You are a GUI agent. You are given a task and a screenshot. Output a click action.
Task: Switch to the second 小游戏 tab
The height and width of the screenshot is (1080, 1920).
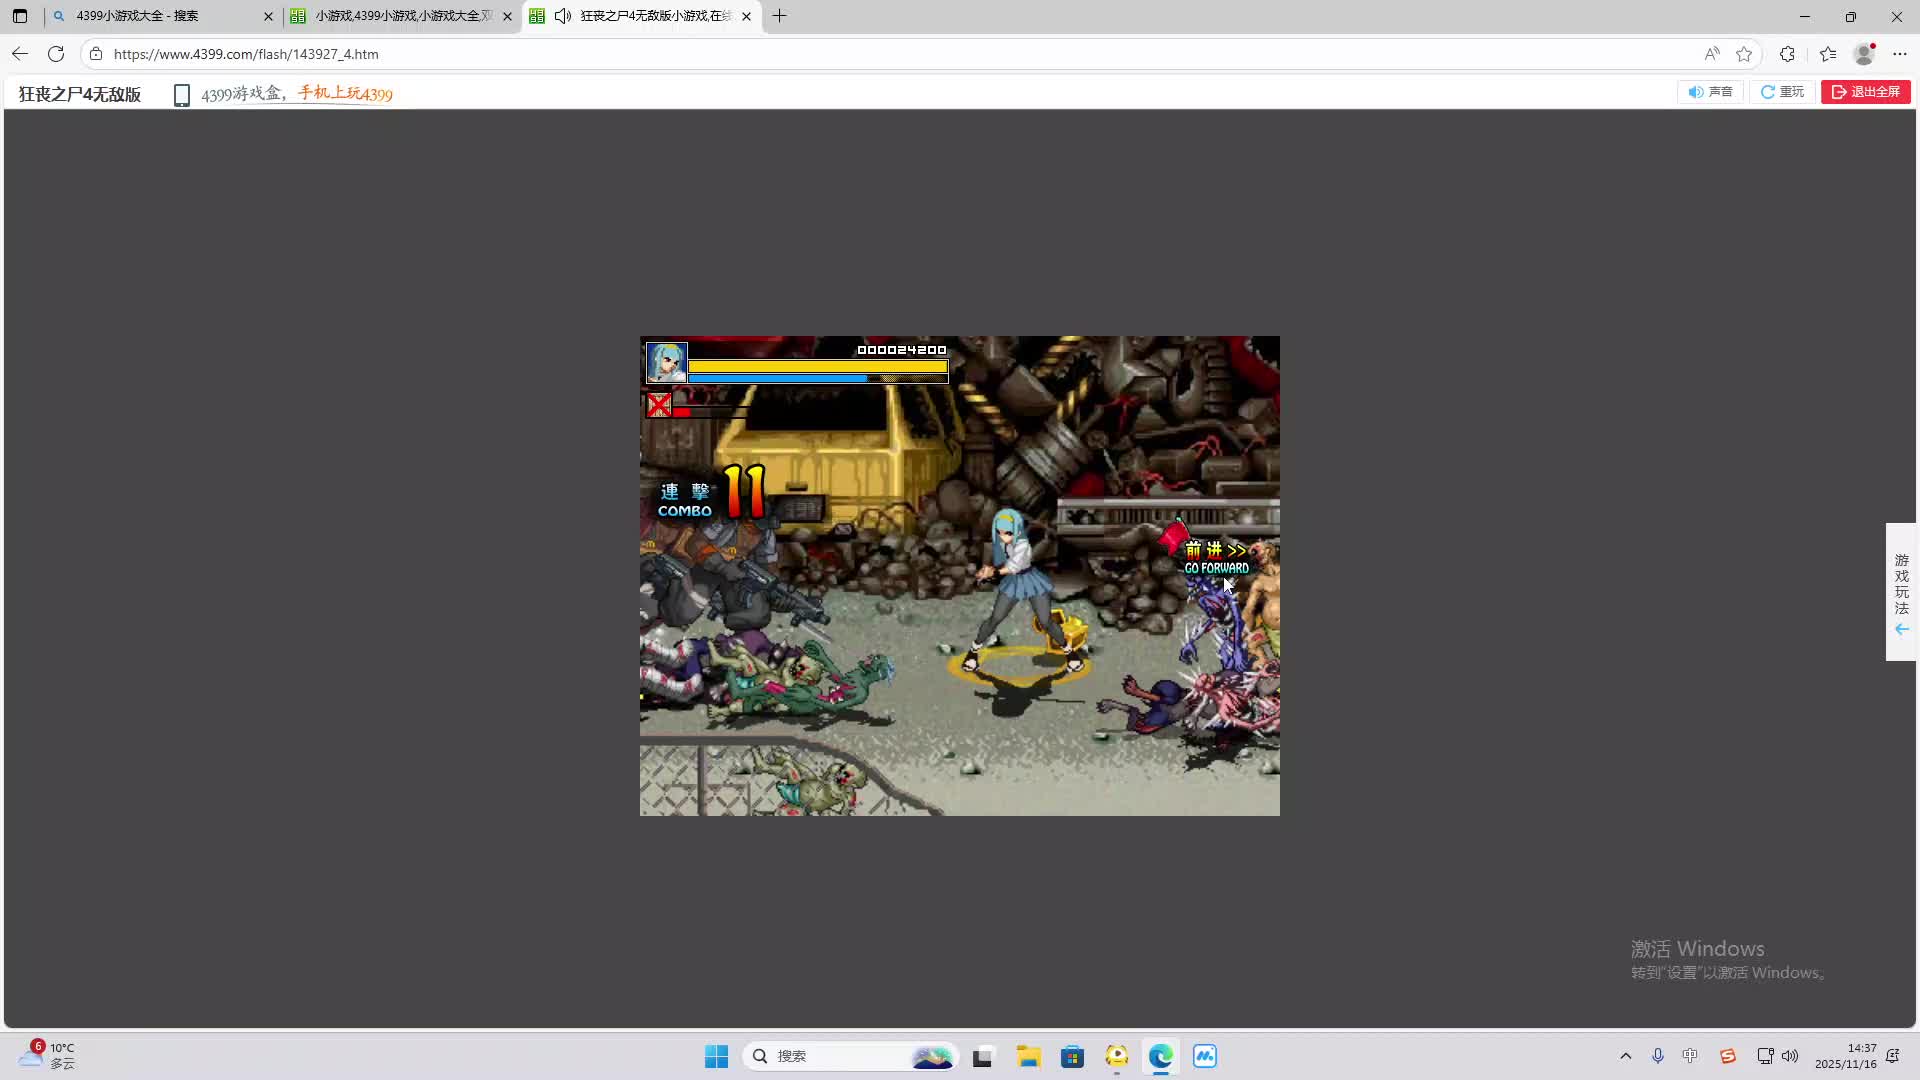(402, 16)
